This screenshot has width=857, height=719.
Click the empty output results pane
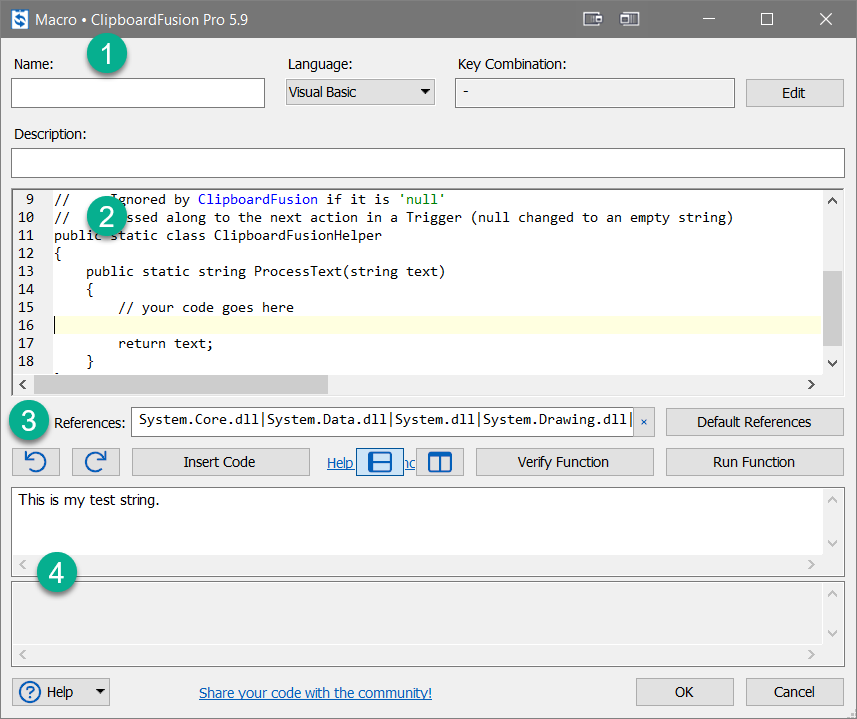tap(418, 613)
